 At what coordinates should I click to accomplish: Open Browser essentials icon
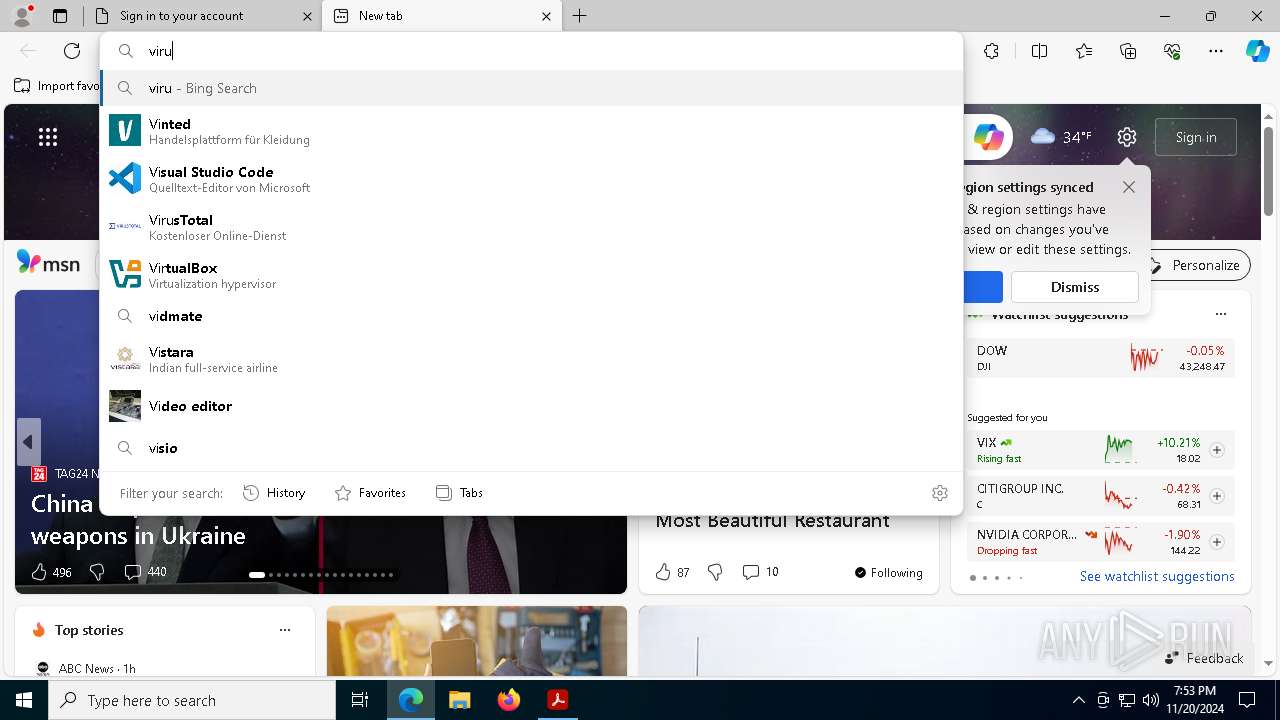(x=1172, y=51)
